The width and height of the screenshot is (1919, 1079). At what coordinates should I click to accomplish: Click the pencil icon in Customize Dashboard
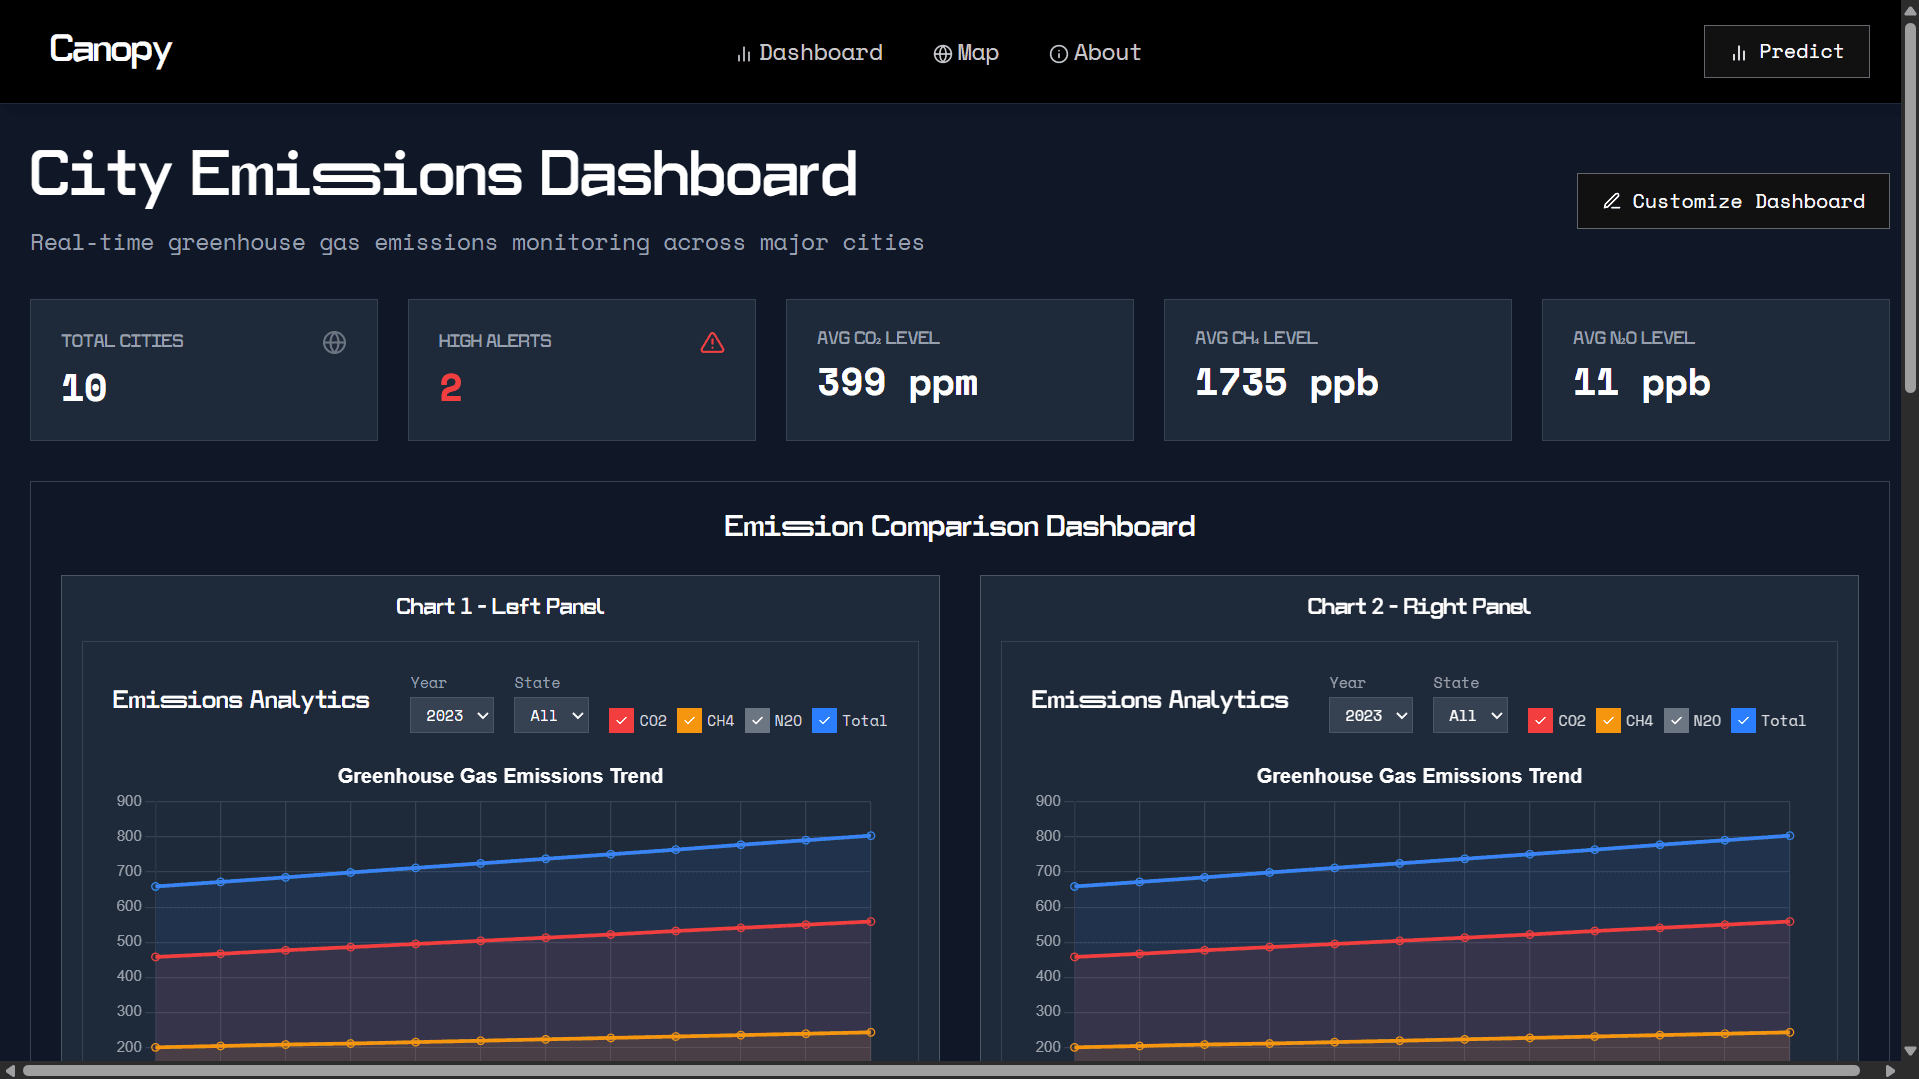coord(1612,201)
